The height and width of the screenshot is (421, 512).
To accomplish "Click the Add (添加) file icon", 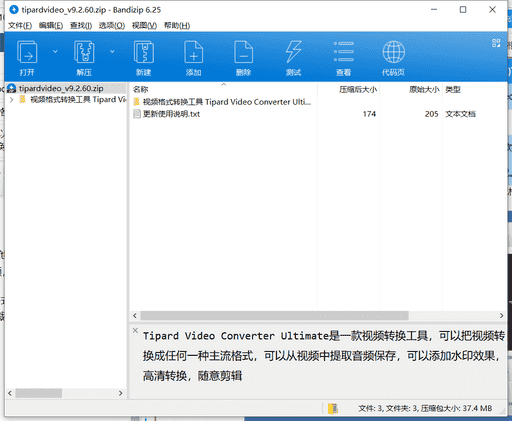I will click(194, 52).
